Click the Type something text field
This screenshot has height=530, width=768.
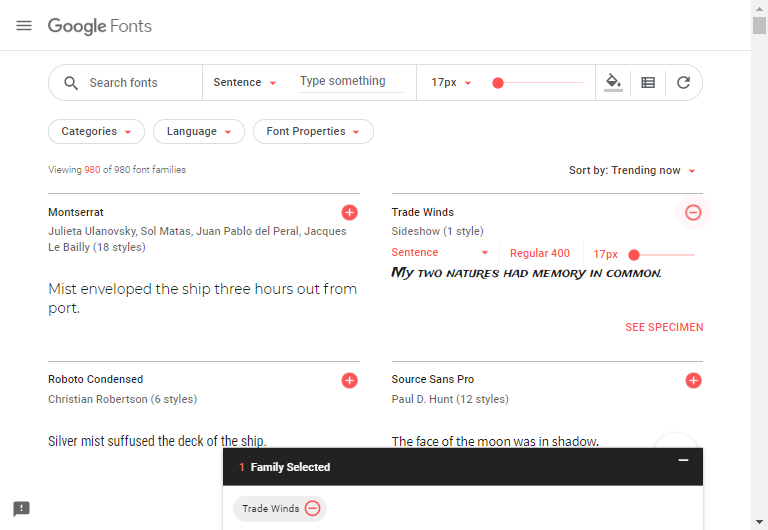coord(351,81)
